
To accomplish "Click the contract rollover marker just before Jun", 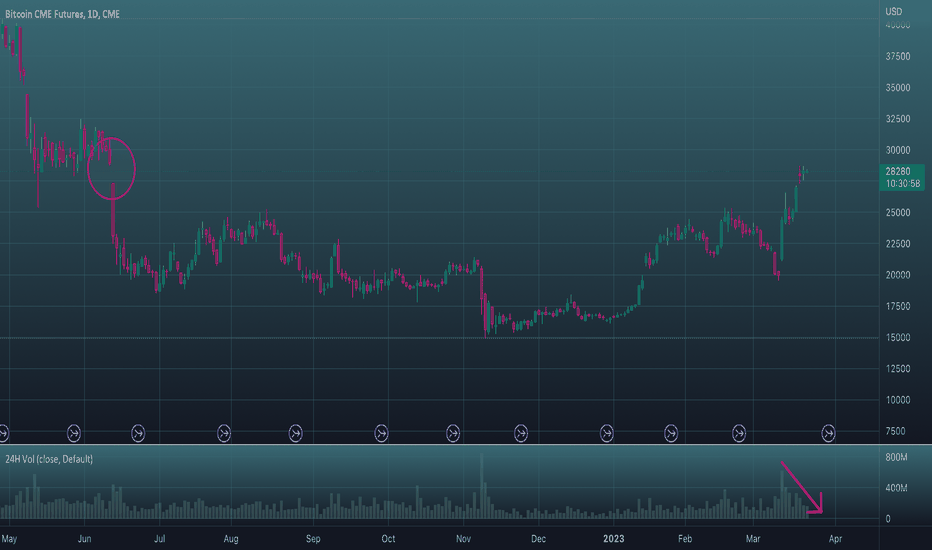I will click(74, 433).
